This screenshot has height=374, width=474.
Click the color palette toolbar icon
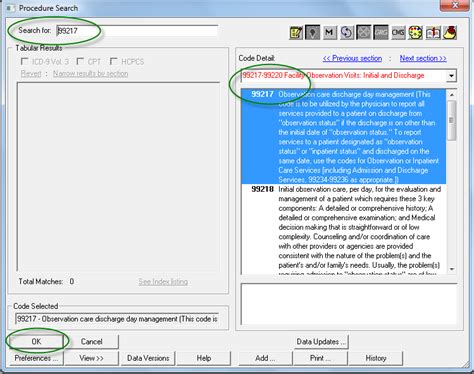click(x=415, y=33)
